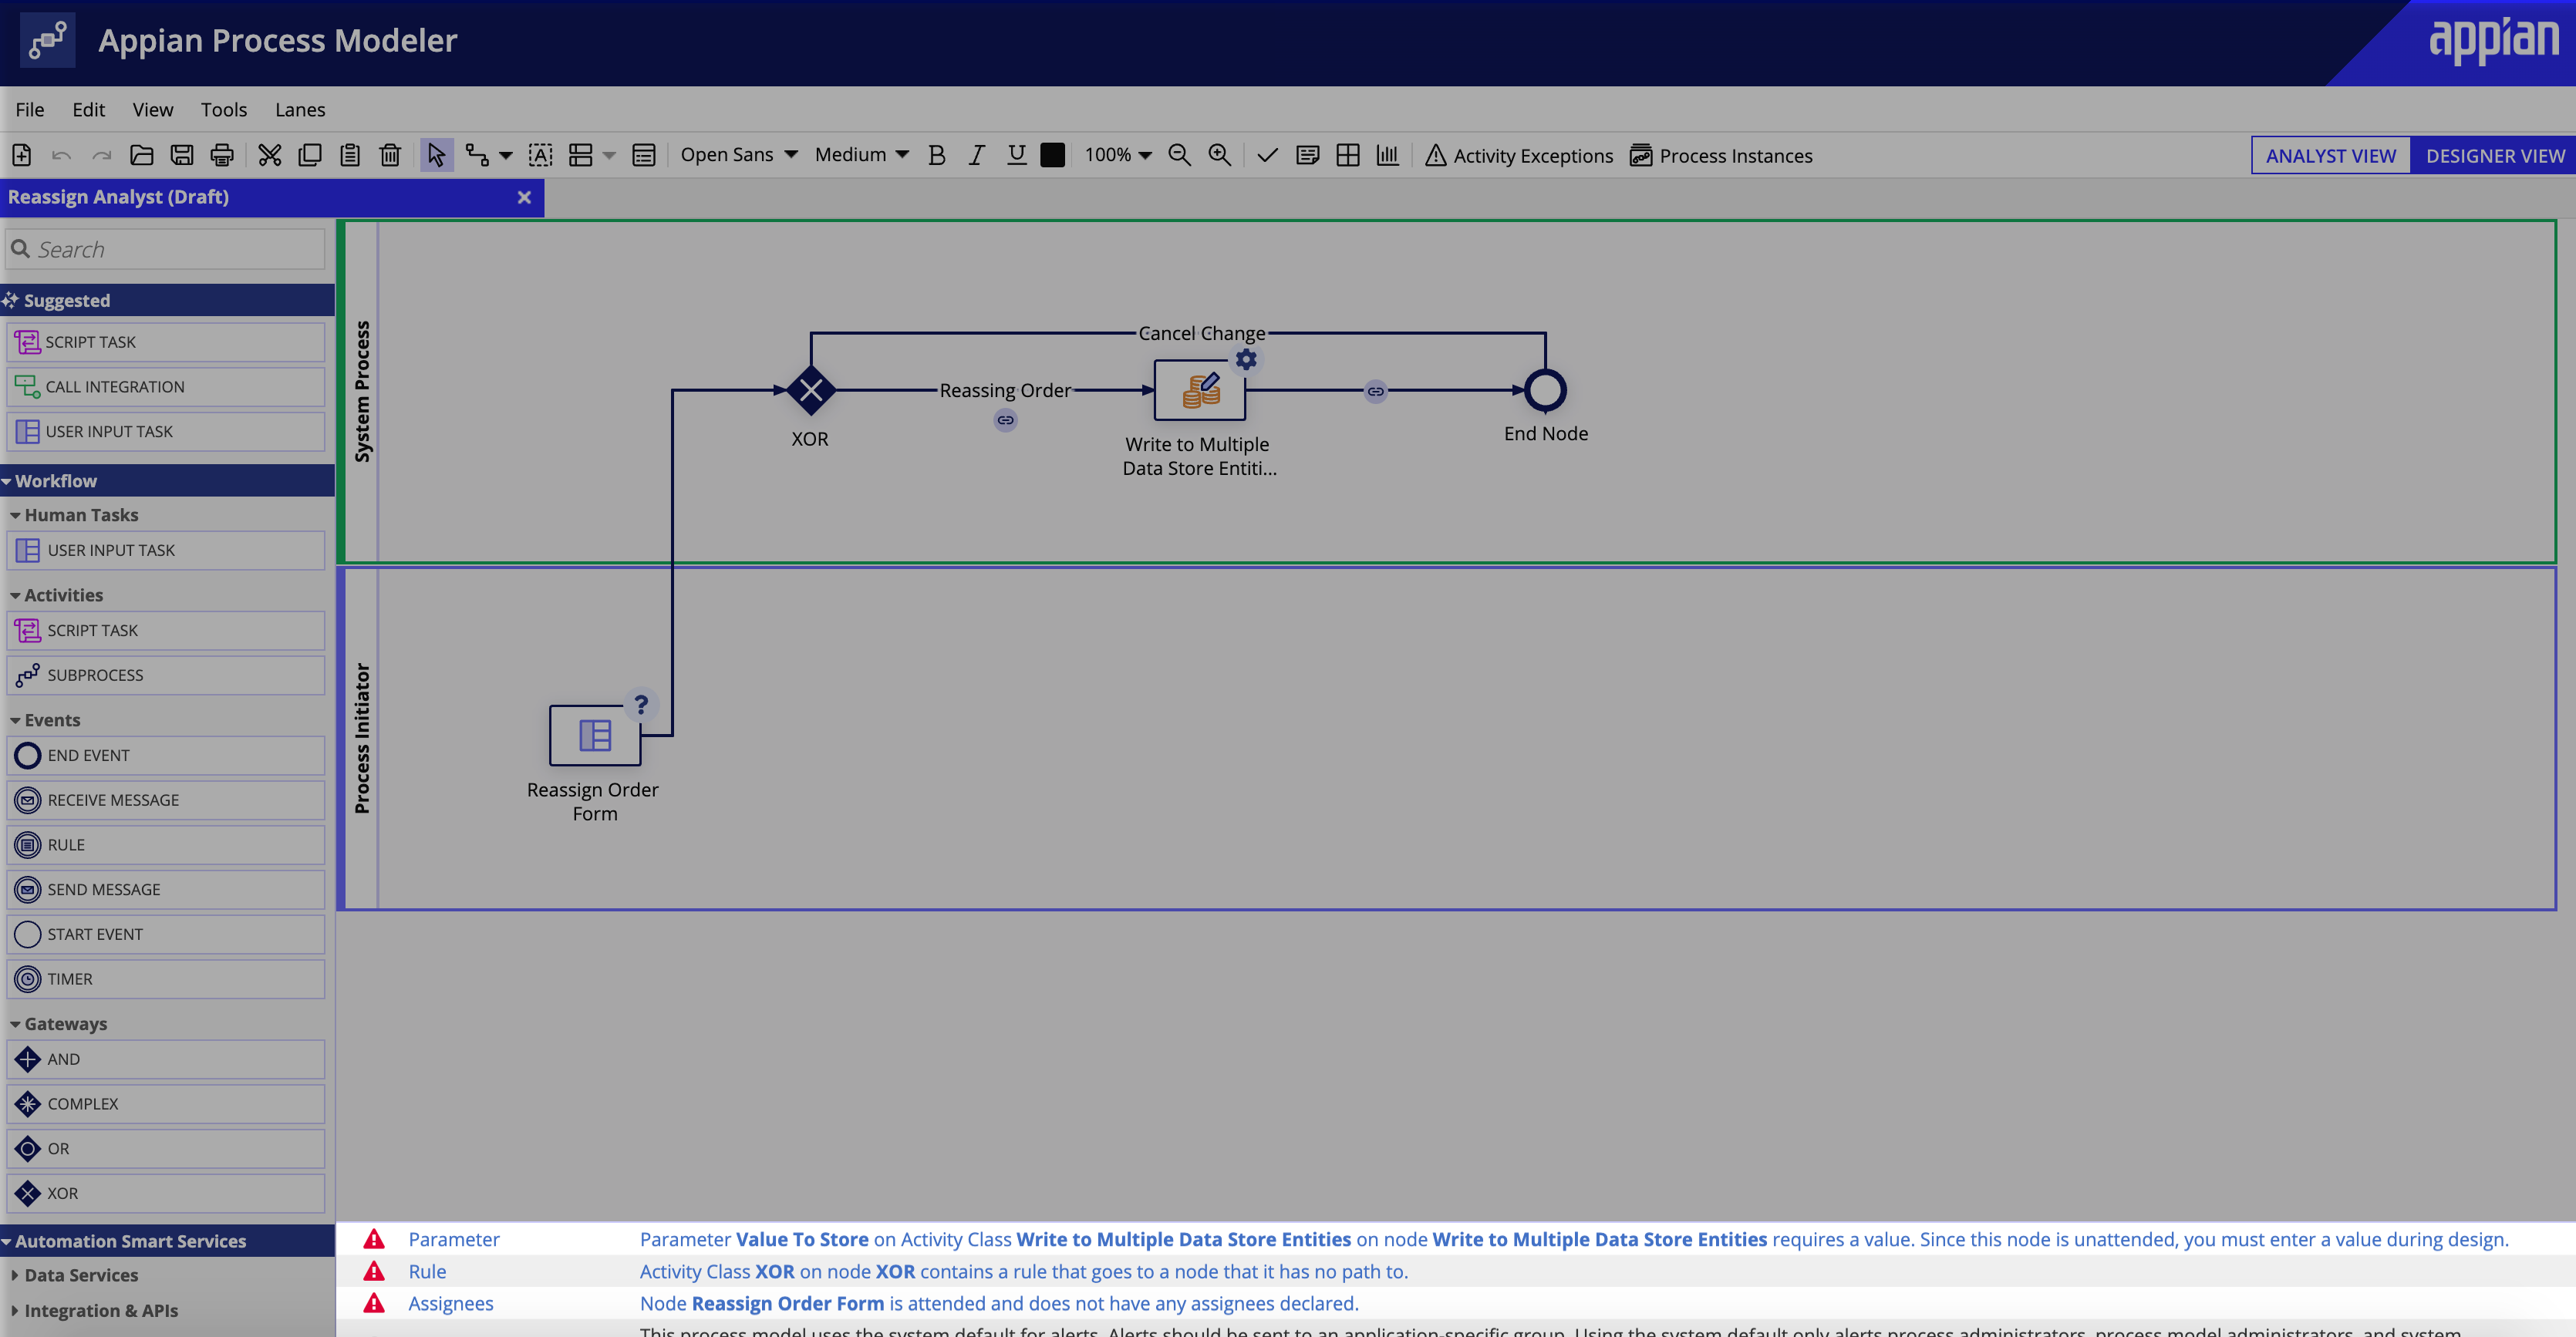The height and width of the screenshot is (1337, 2576).
Task: Click the Activity Exceptions toggle
Action: coord(1518,155)
